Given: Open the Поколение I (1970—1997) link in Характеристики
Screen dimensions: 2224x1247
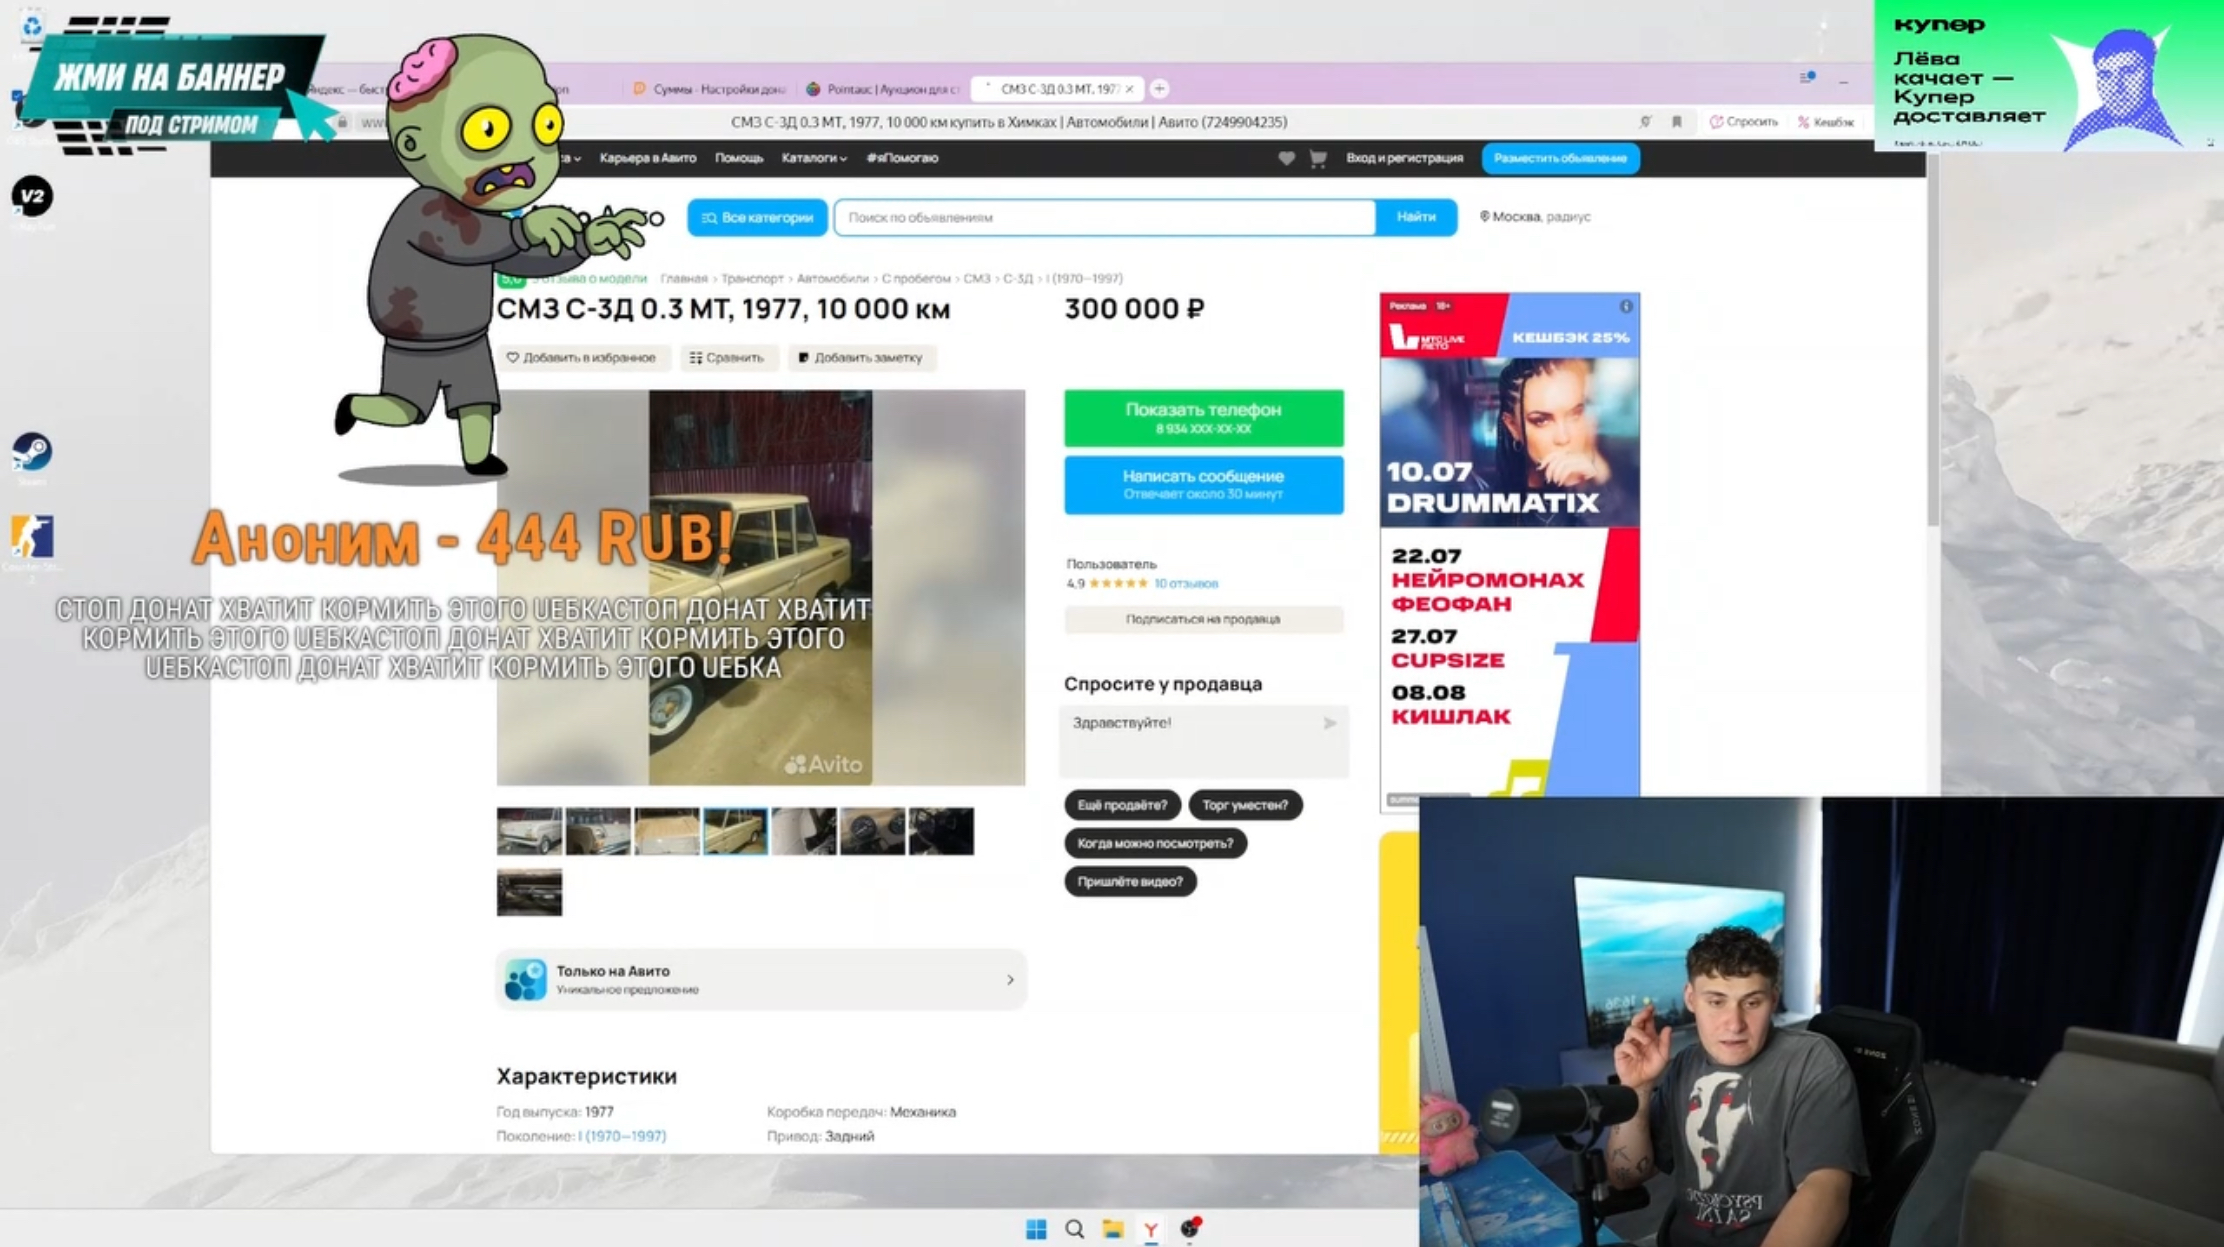Looking at the screenshot, I should click(622, 1136).
